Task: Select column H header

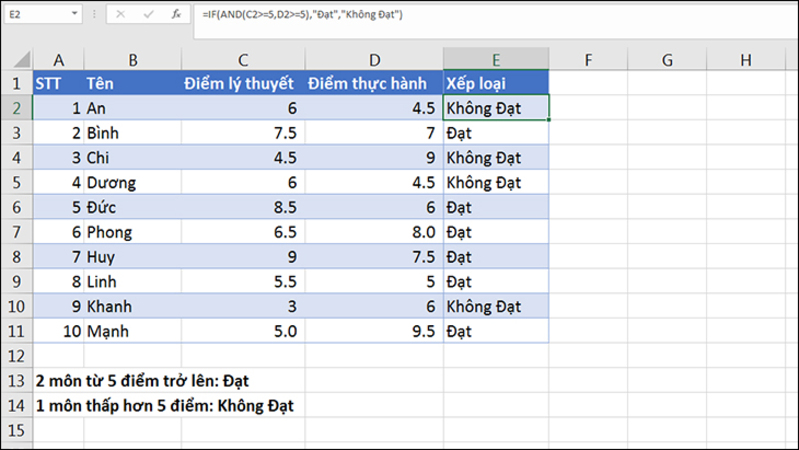Action: coord(745,60)
